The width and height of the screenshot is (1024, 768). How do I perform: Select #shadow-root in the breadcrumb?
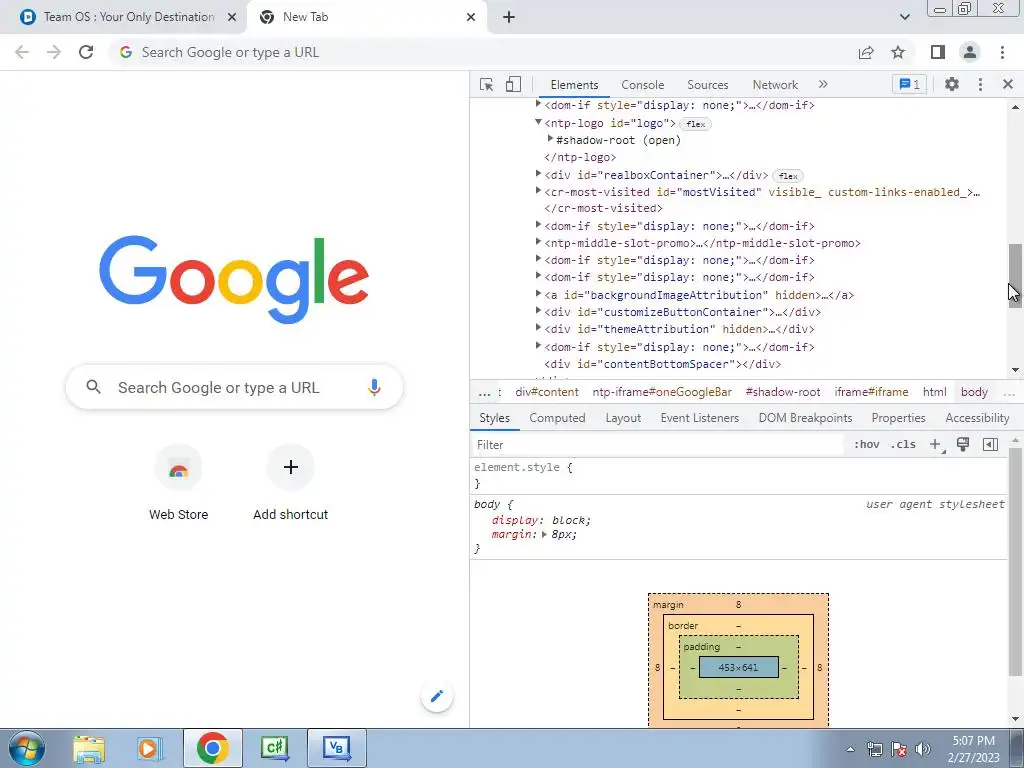(782, 392)
